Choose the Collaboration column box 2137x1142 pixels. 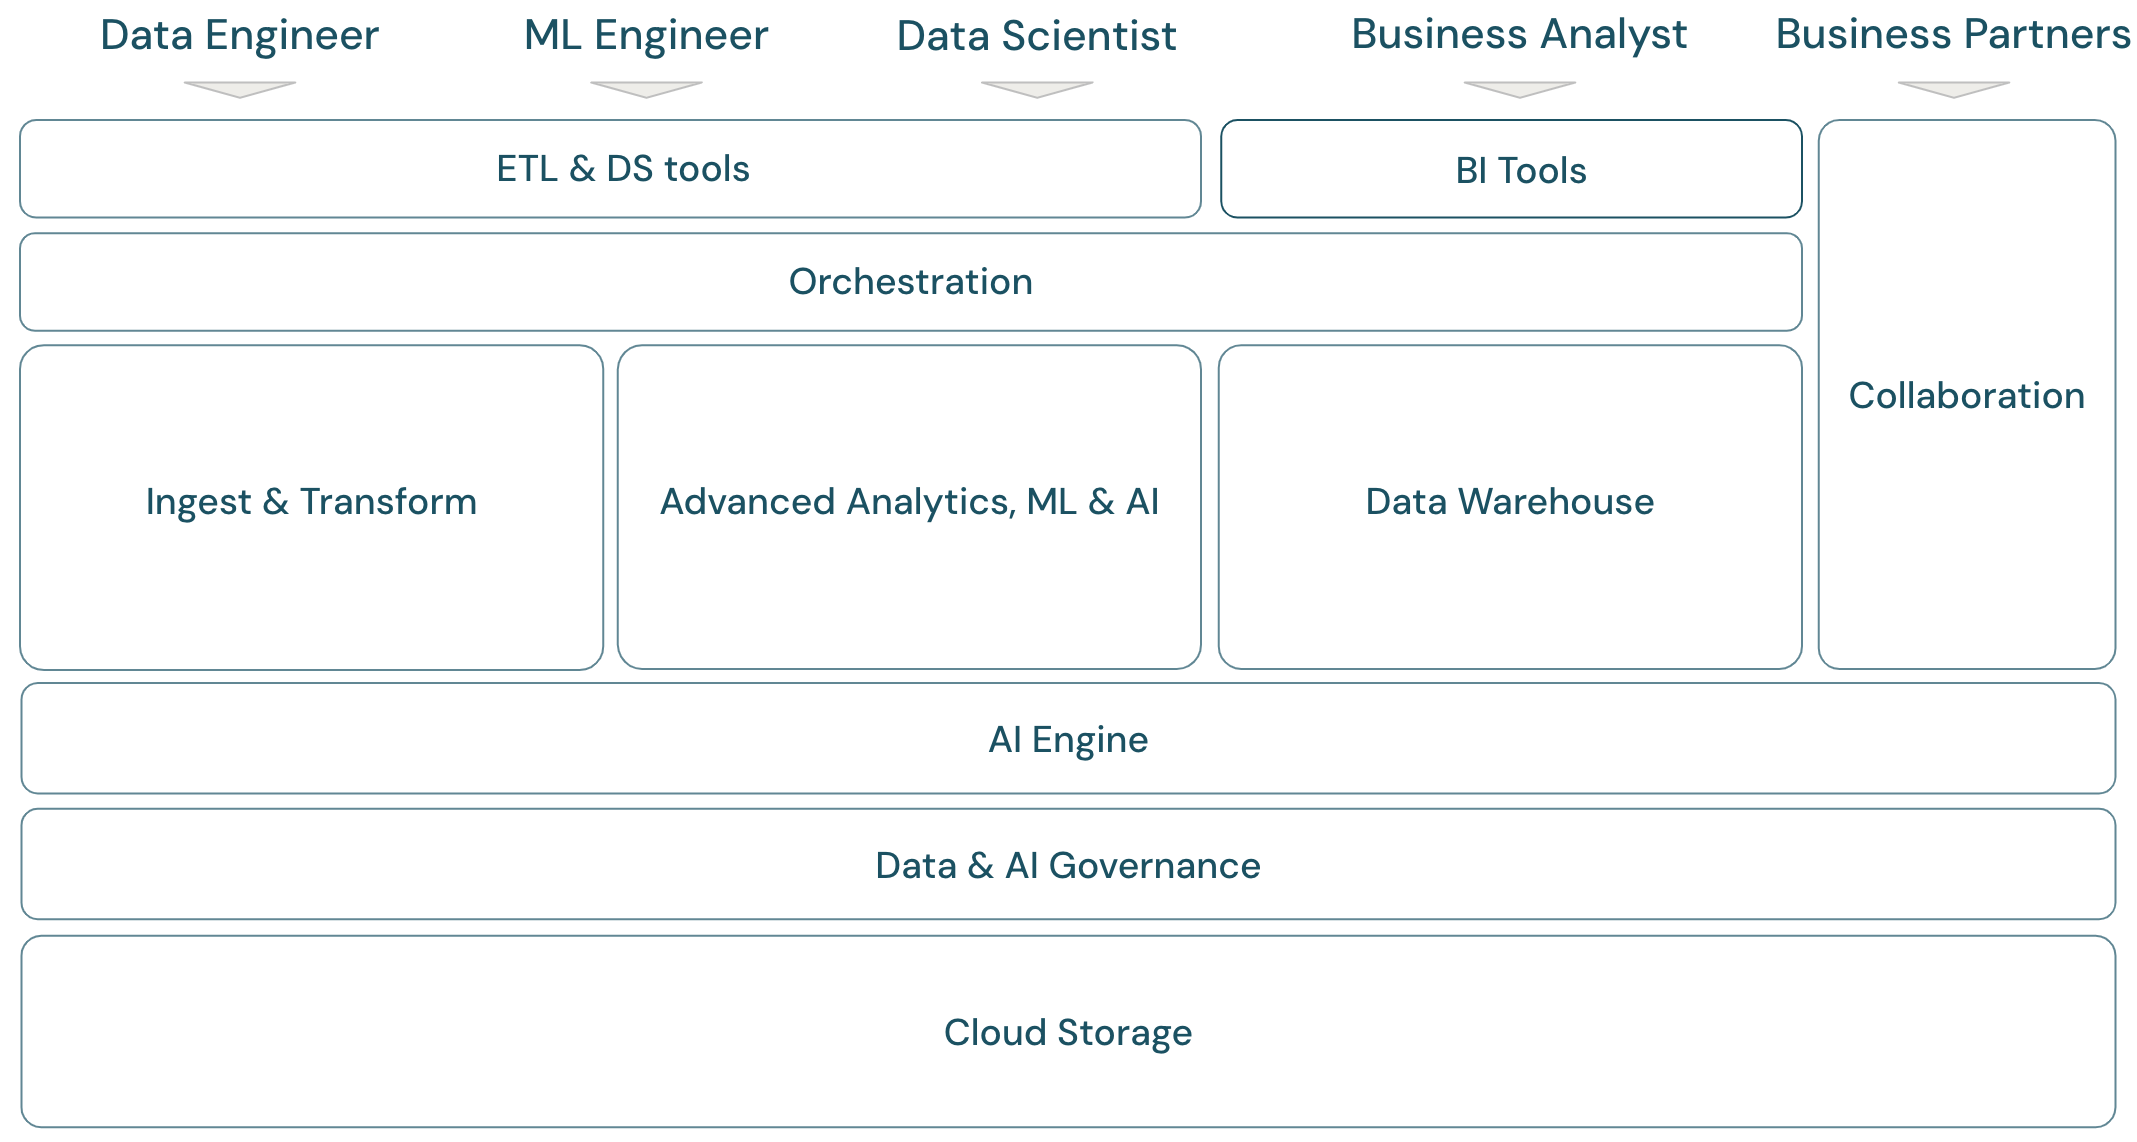pyautogui.click(x=1966, y=395)
